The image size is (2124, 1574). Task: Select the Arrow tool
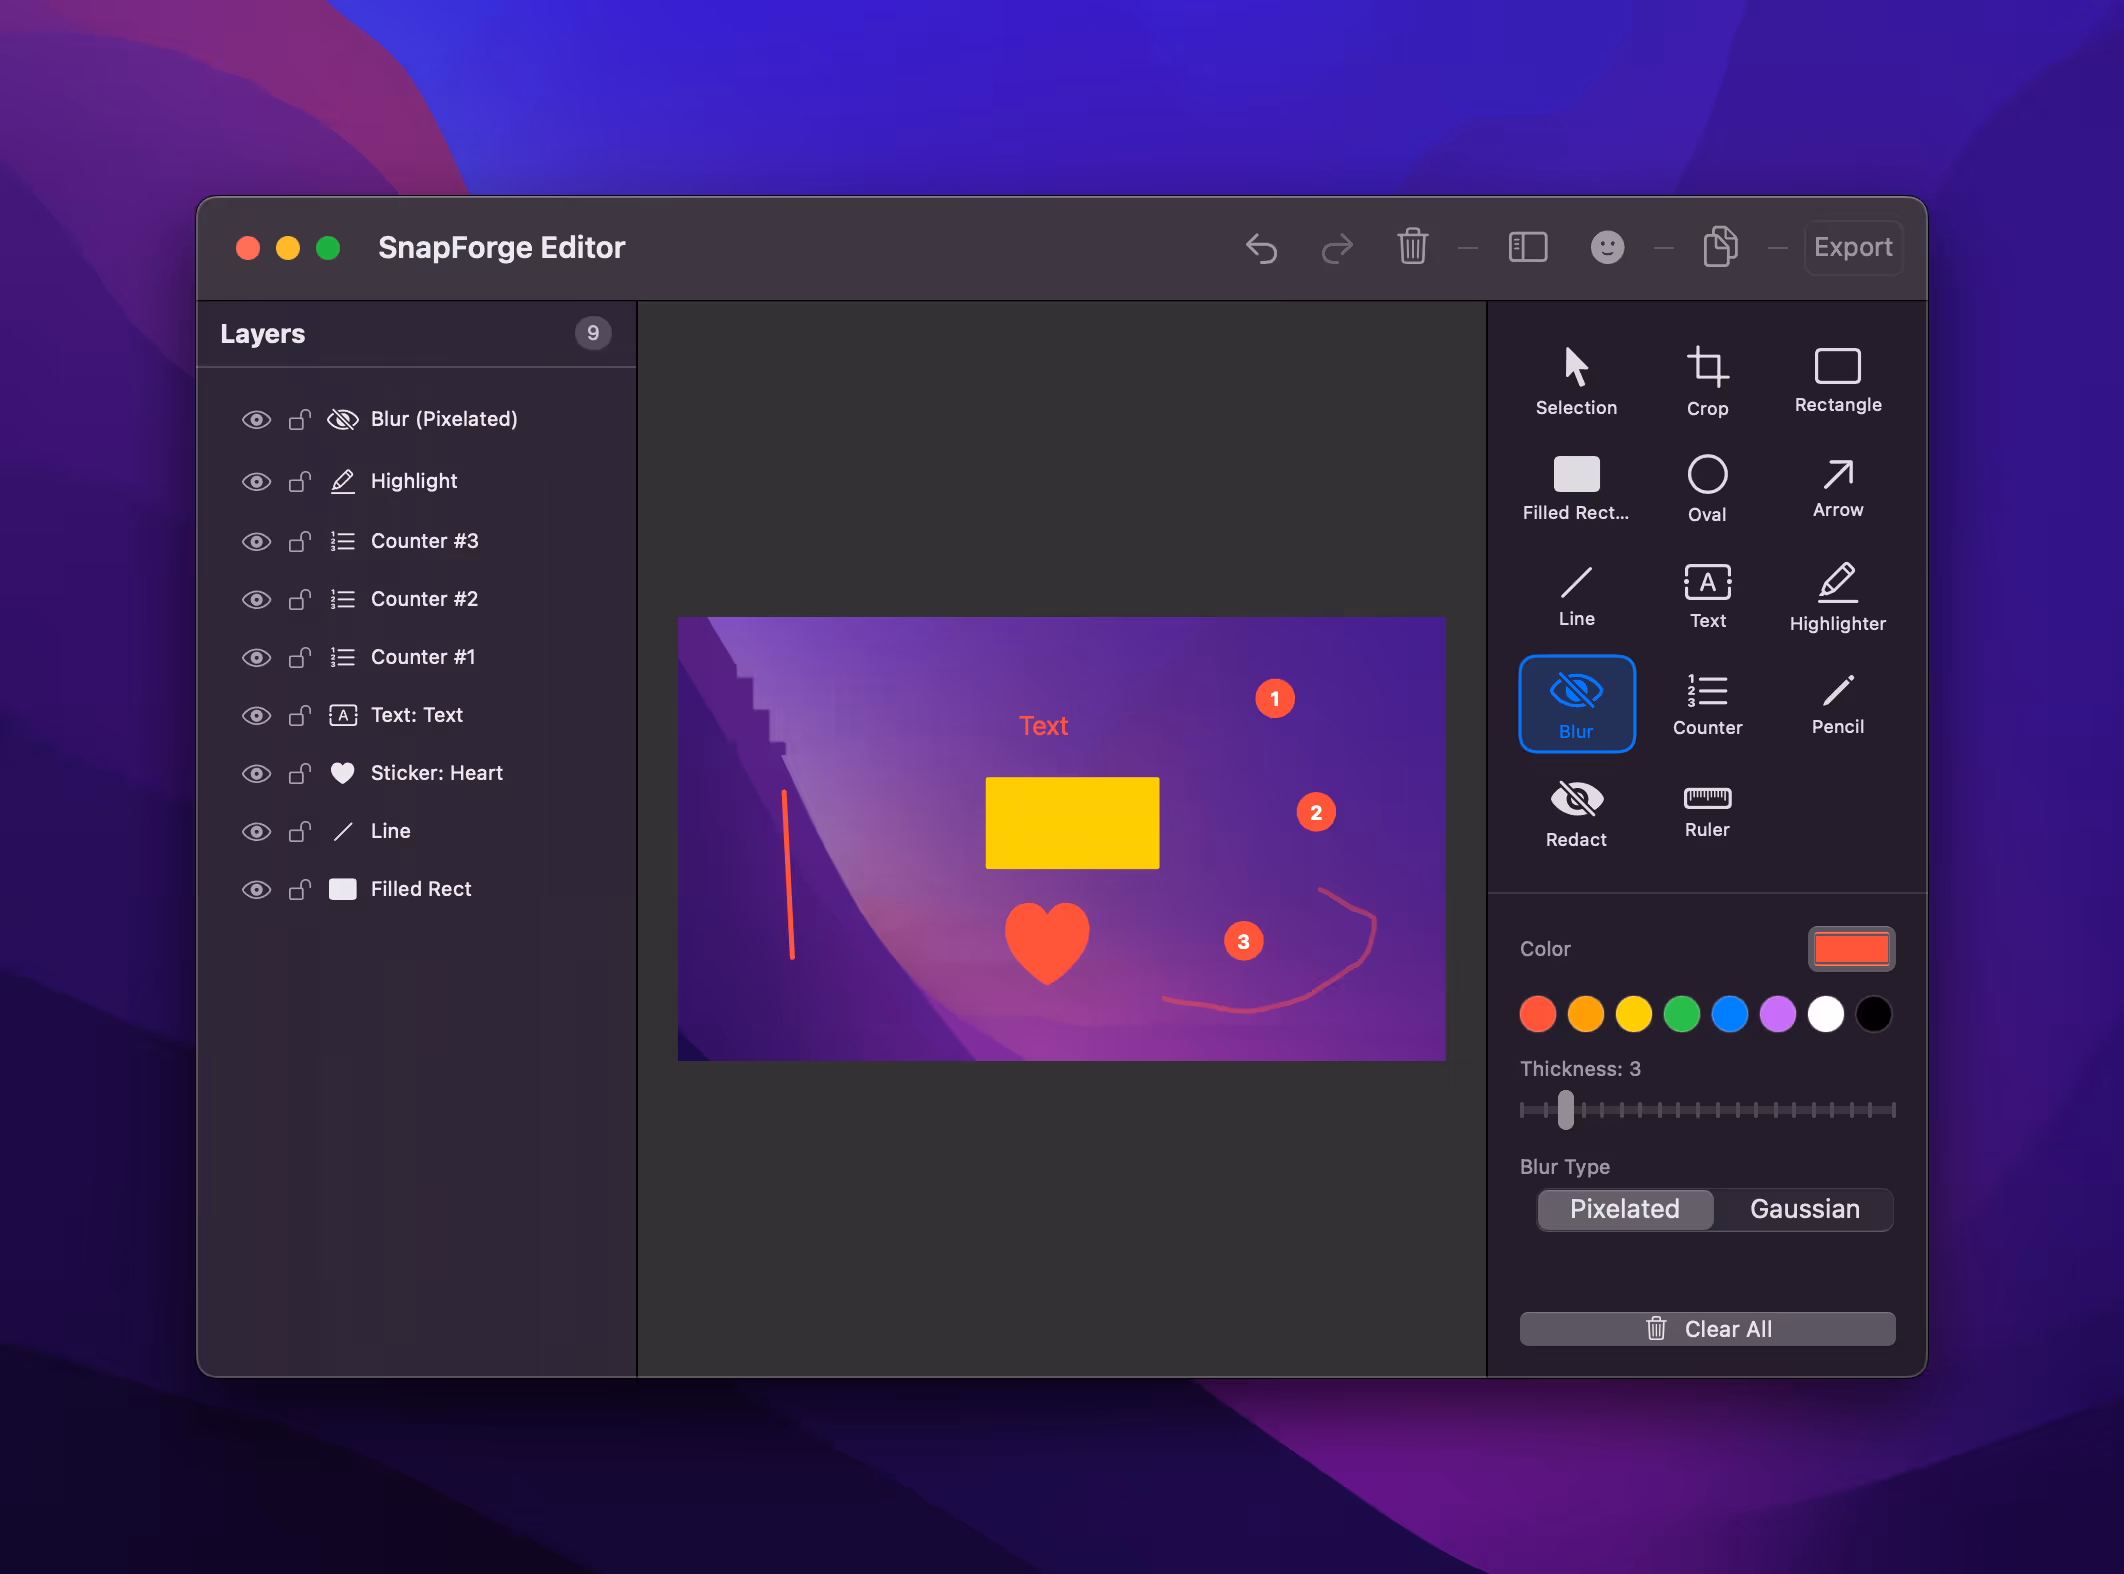tap(1838, 489)
